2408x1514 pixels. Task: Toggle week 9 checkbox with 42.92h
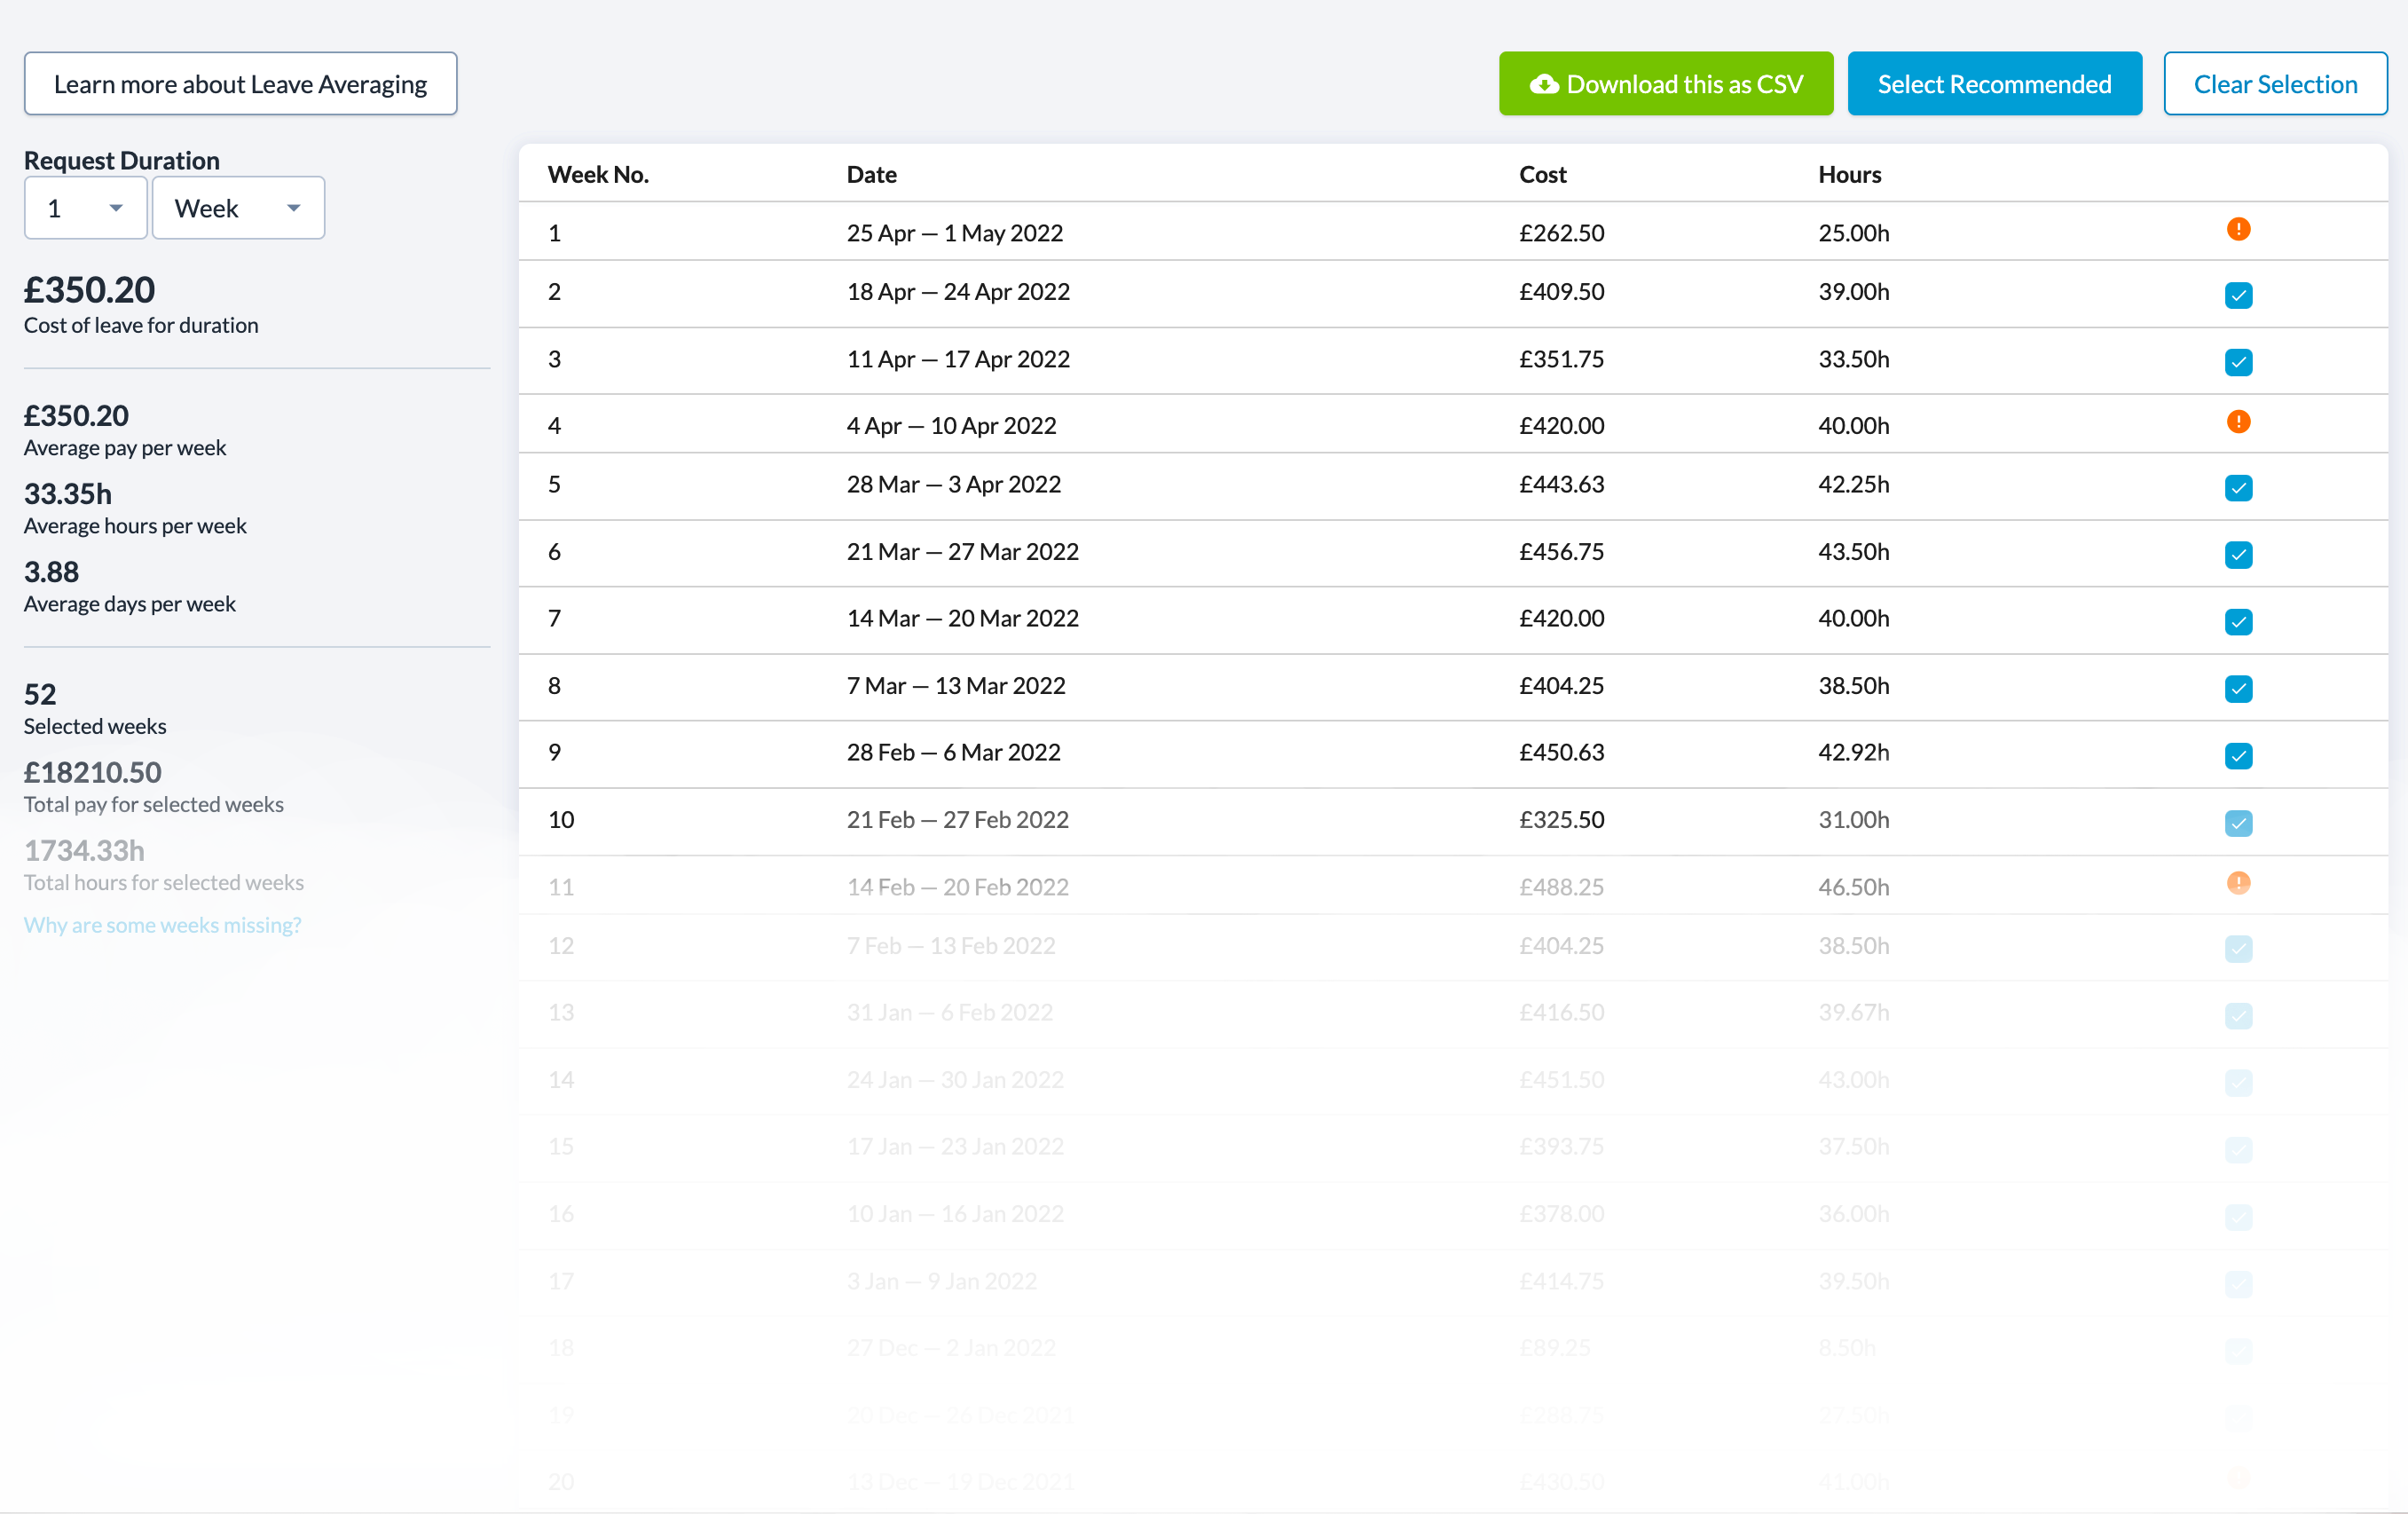coord(2238,756)
